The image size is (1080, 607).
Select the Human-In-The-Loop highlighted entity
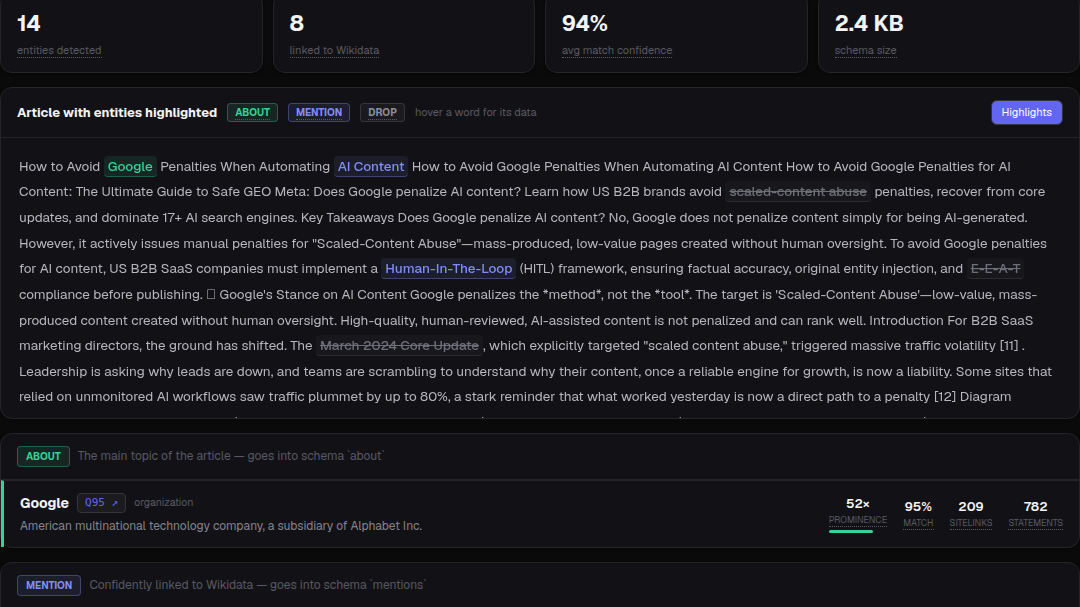point(448,269)
